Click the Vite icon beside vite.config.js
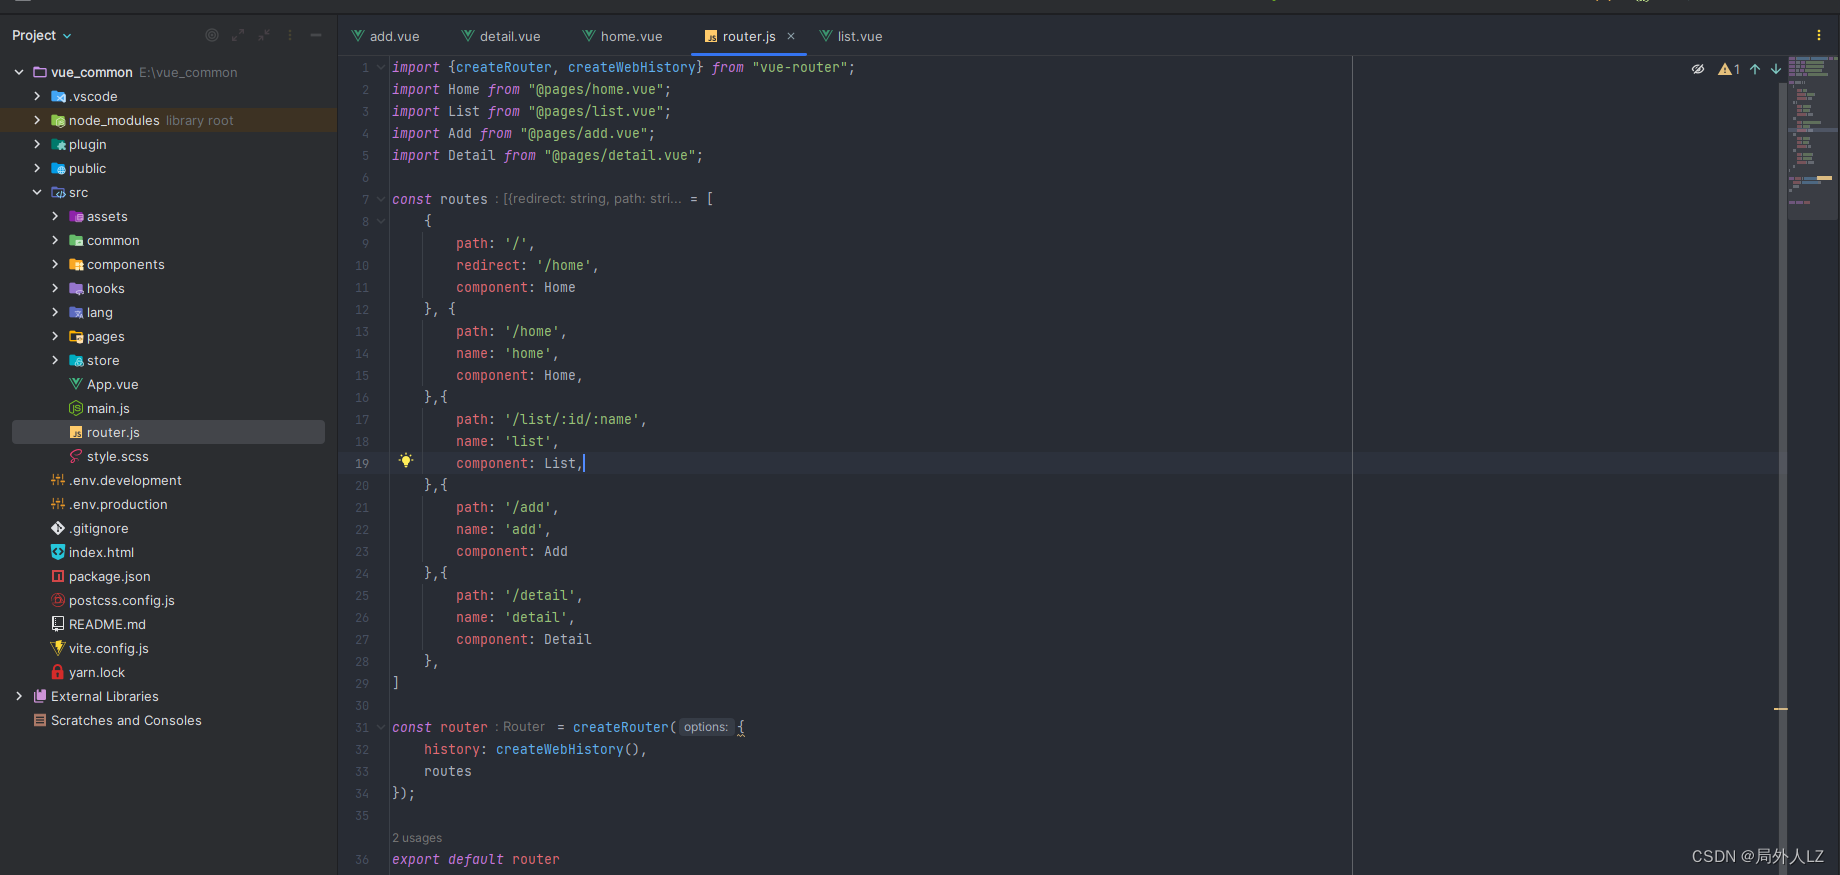The width and height of the screenshot is (1840, 875). [x=58, y=648]
